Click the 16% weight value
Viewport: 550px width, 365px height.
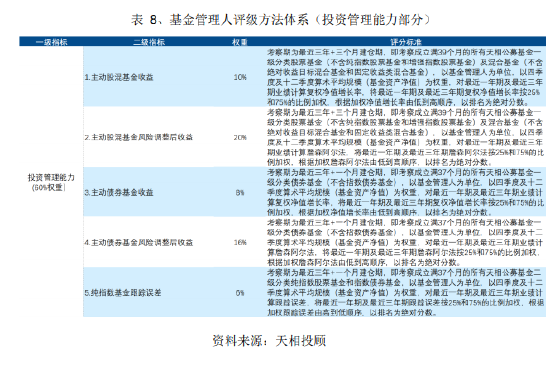click(x=240, y=242)
